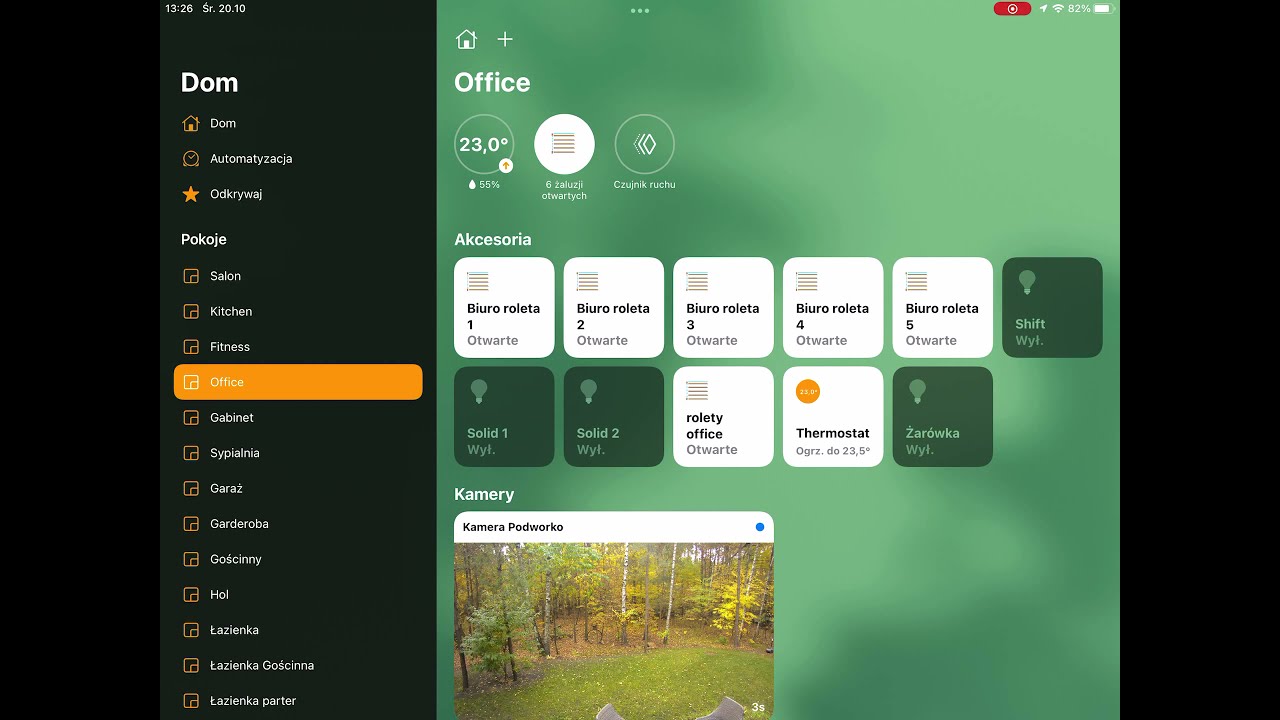Select the Łazienka Gościnna room

coord(298,665)
